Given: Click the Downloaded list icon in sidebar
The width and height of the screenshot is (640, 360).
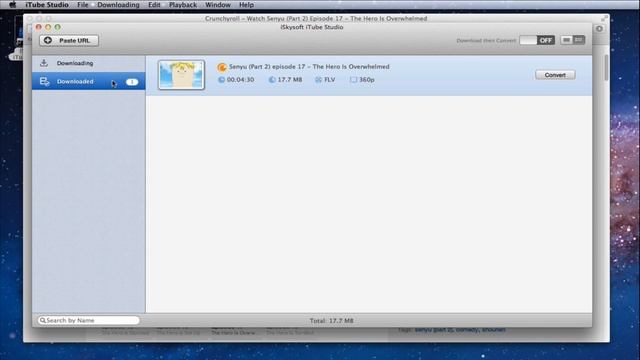Looking at the screenshot, I should (44, 81).
